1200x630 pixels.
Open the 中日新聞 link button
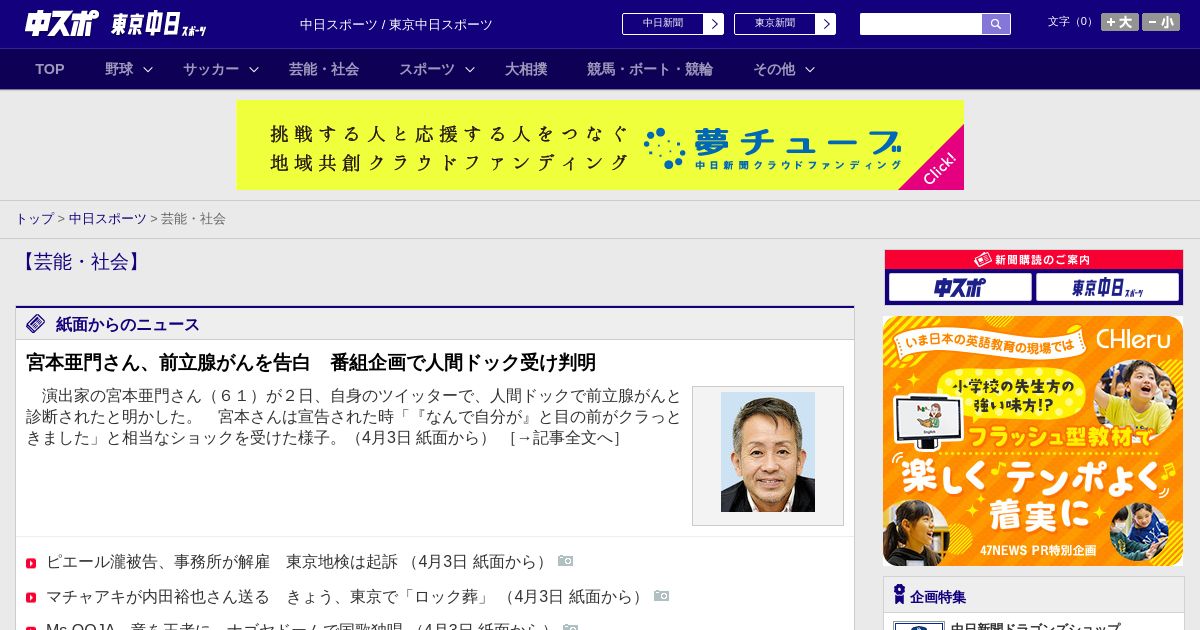click(663, 24)
